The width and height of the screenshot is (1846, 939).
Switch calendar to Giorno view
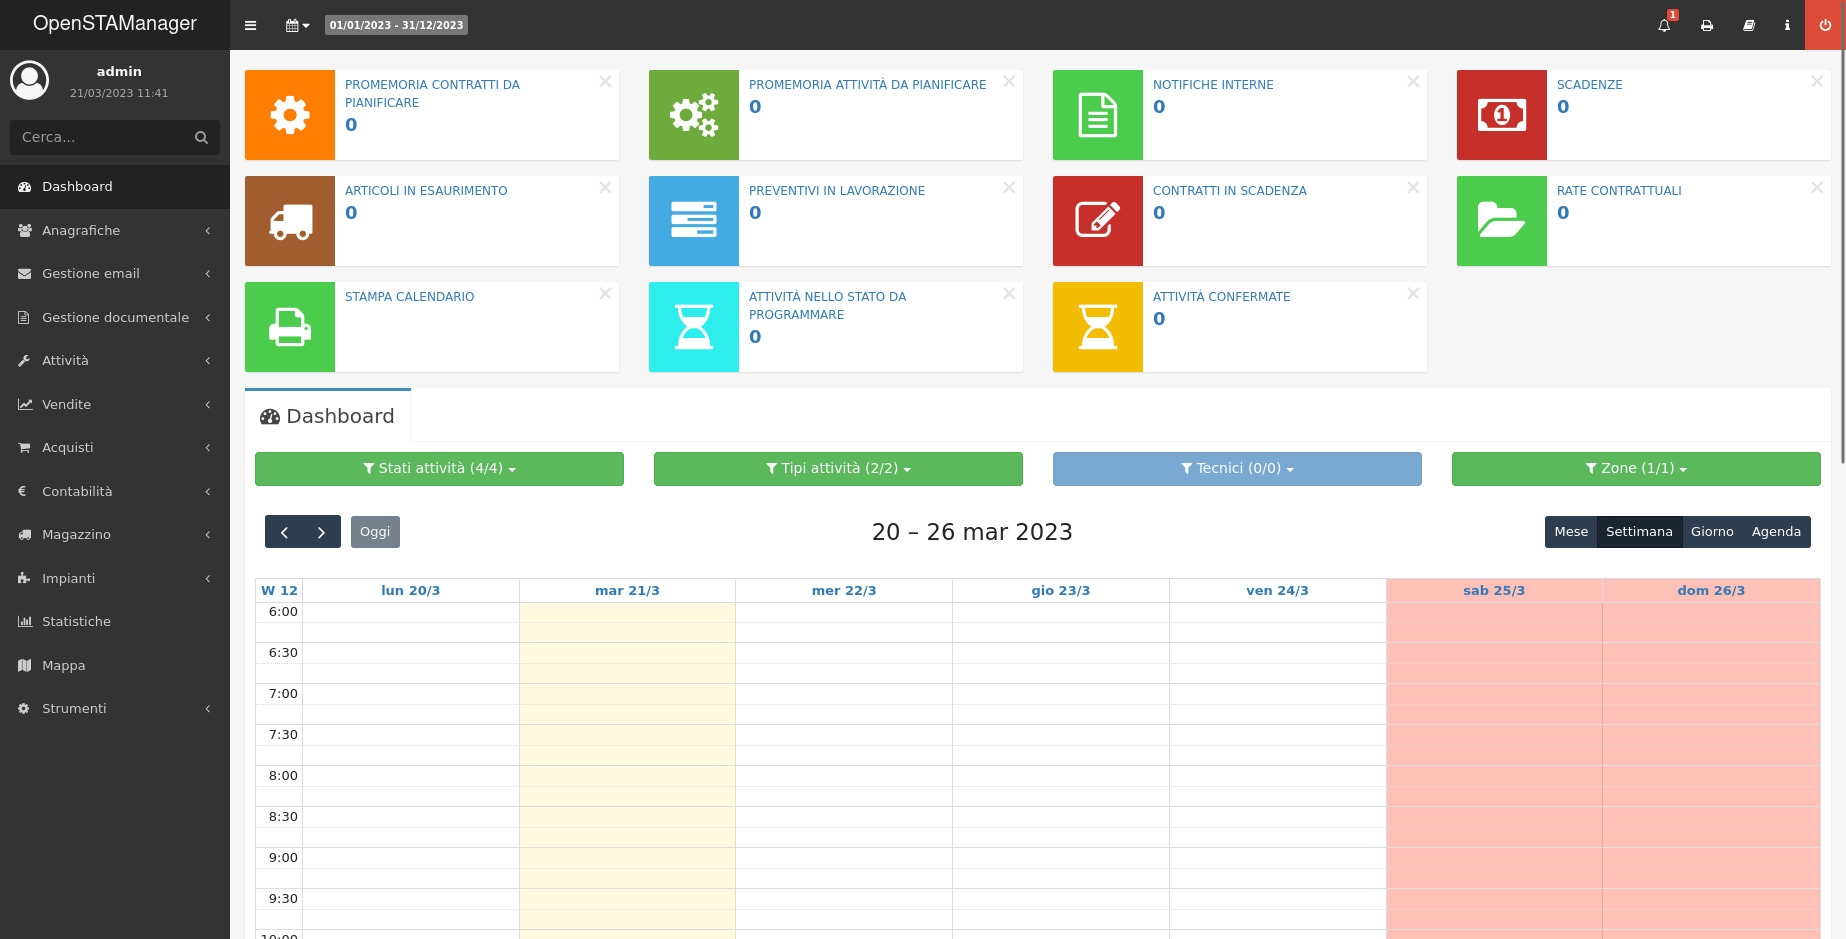click(x=1711, y=532)
